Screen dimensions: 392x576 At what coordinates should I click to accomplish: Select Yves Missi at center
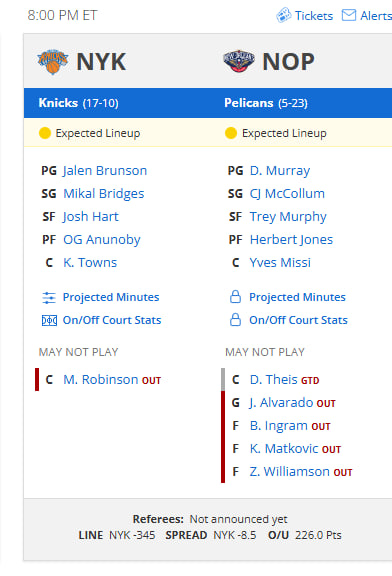(x=280, y=263)
